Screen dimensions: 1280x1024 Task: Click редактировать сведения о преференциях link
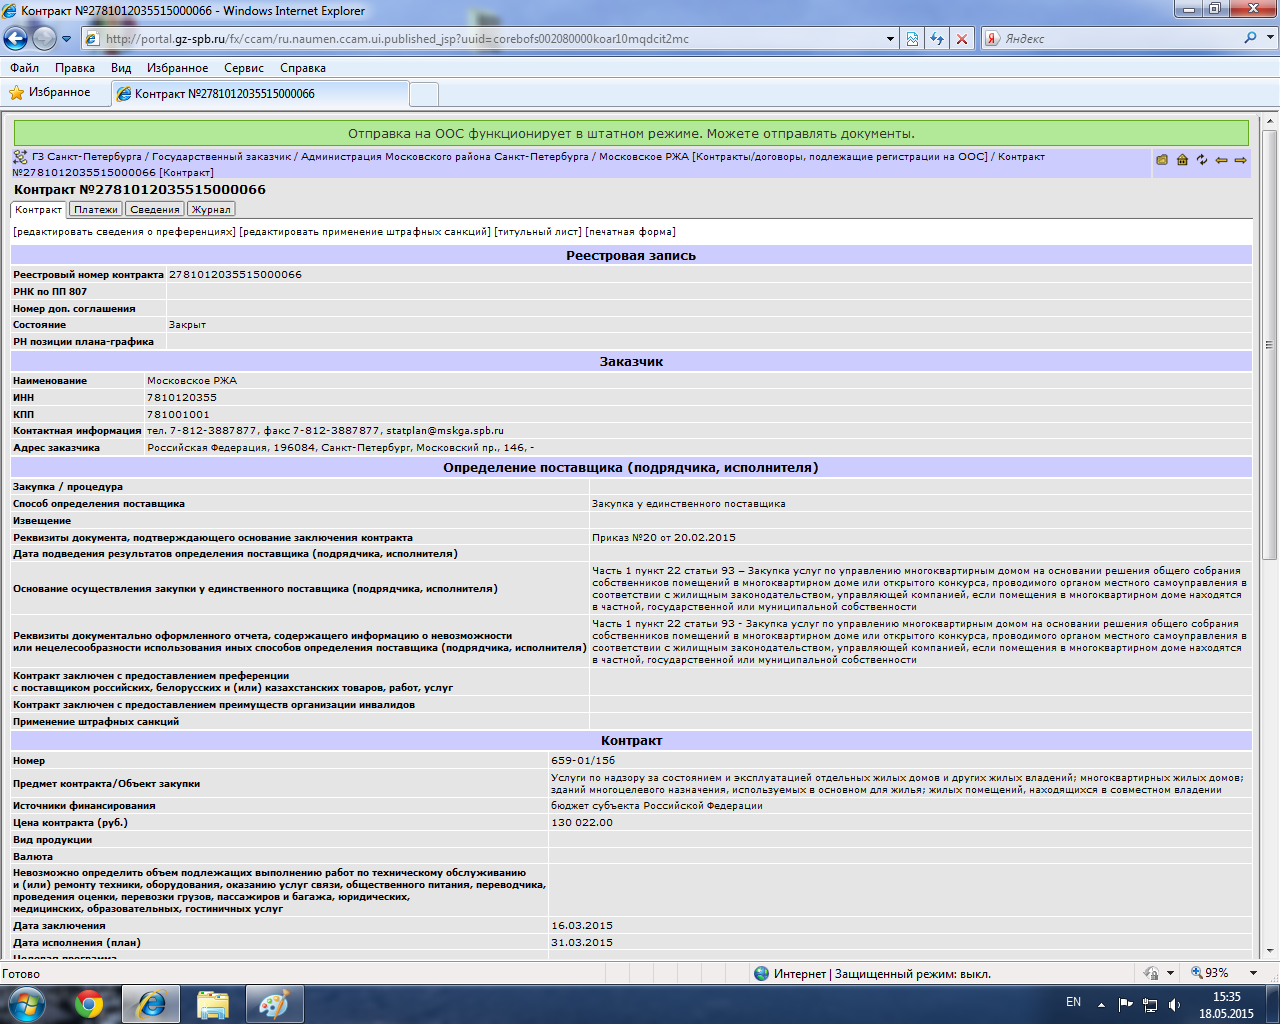124,232
